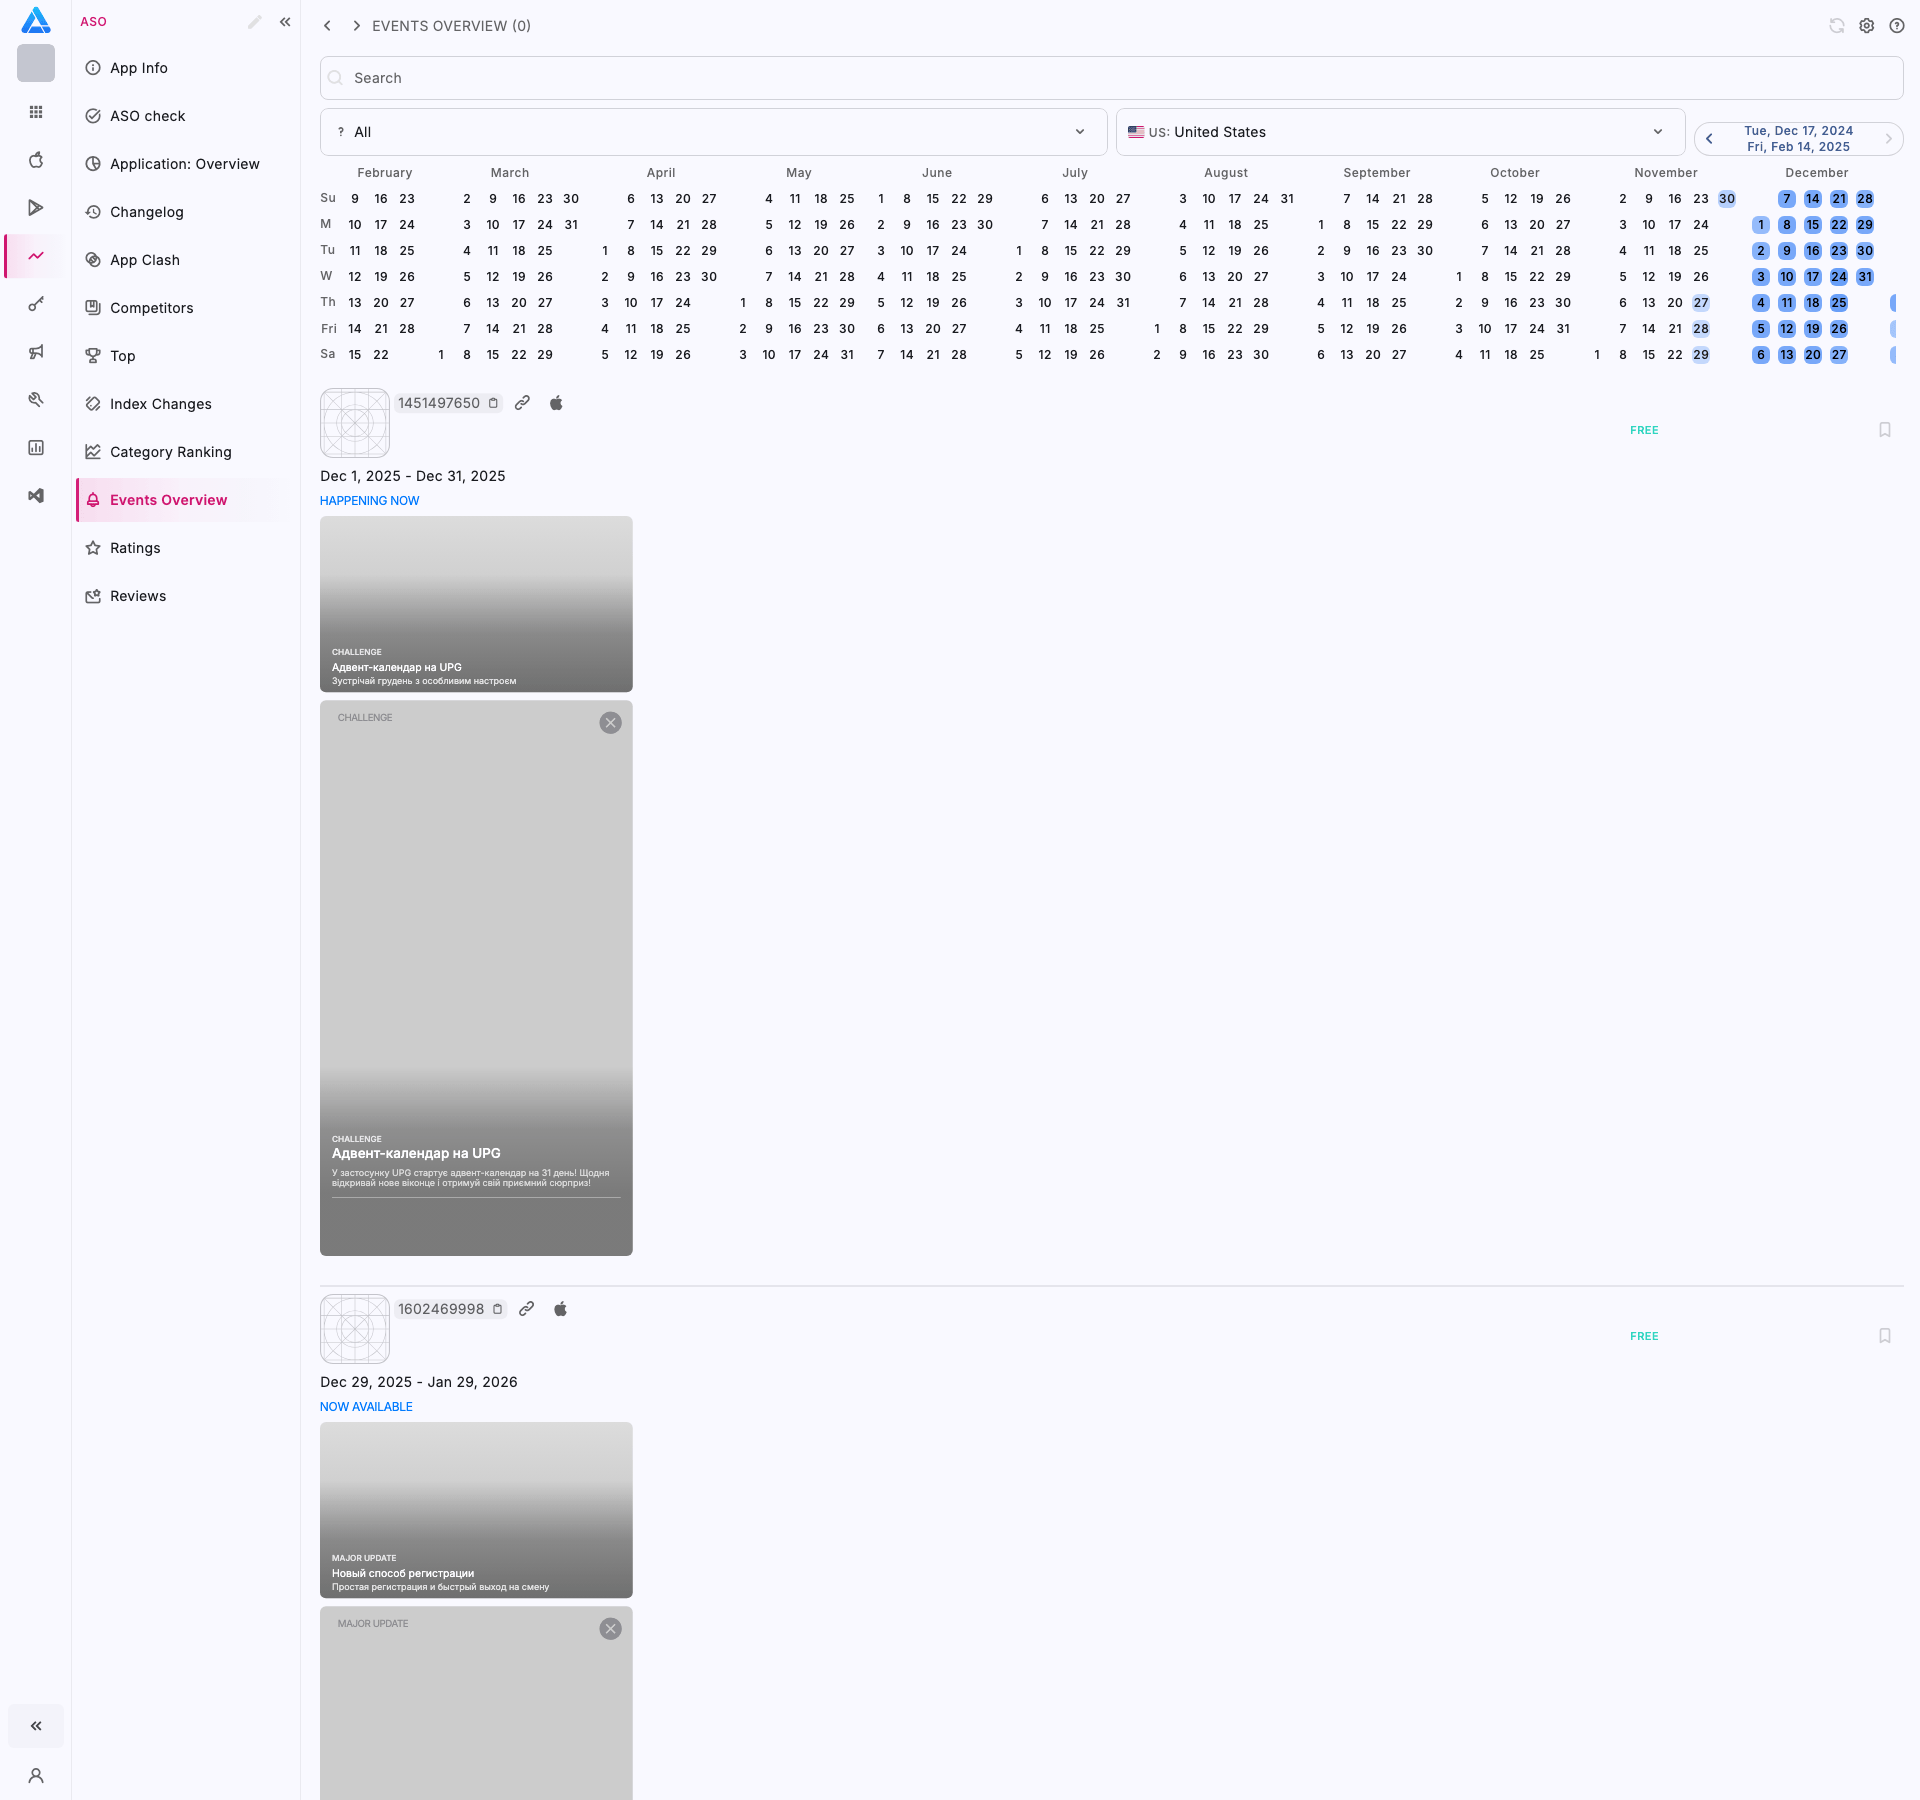The width and height of the screenshot is (1920, 1800).
Task: Select the Apple App Store rail icon
Action: (x=36, y=160)
